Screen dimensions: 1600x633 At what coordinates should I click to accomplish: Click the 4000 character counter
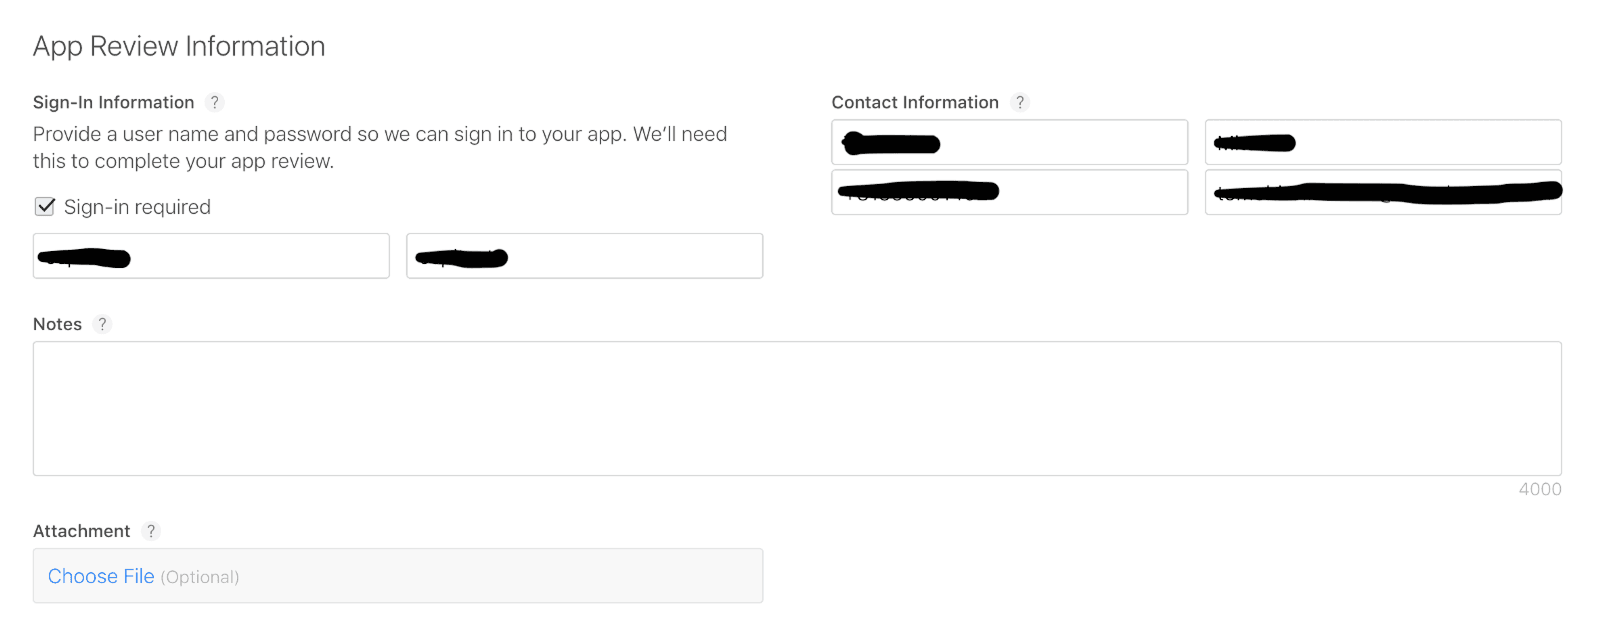tap(1540, 489)
